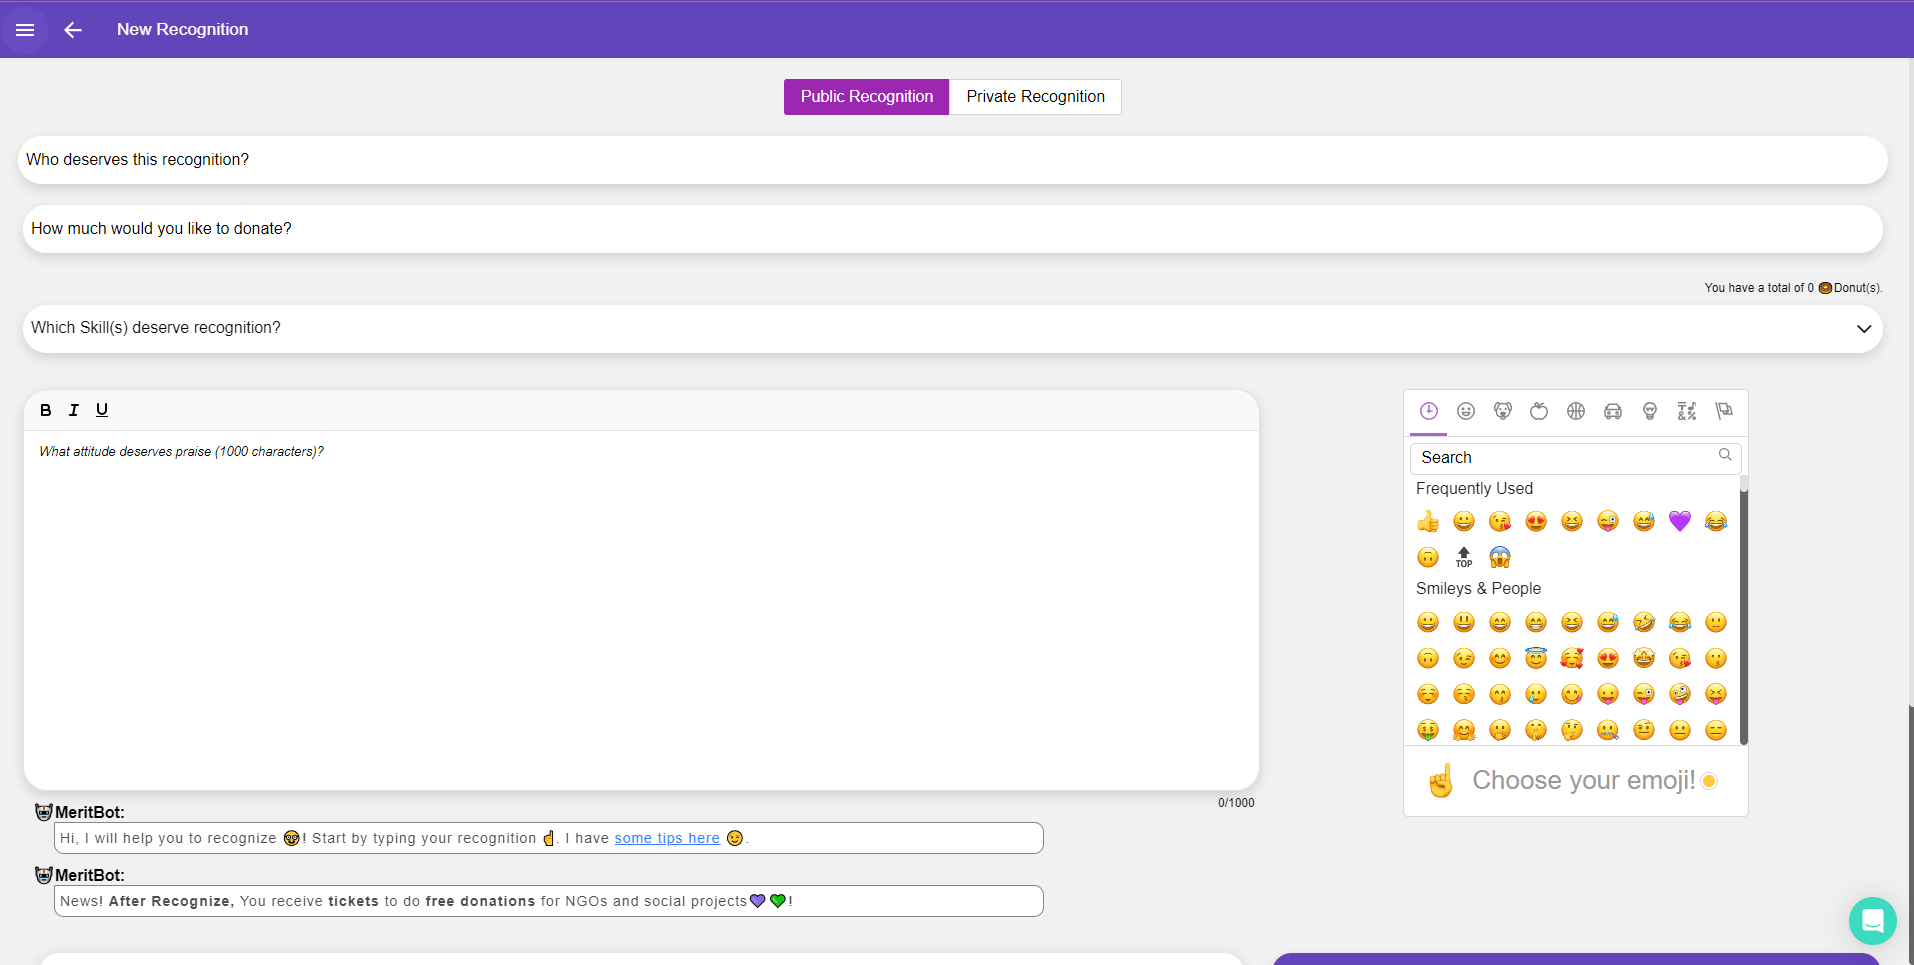Open the hamburger navigation menu

tap(25, 30)
